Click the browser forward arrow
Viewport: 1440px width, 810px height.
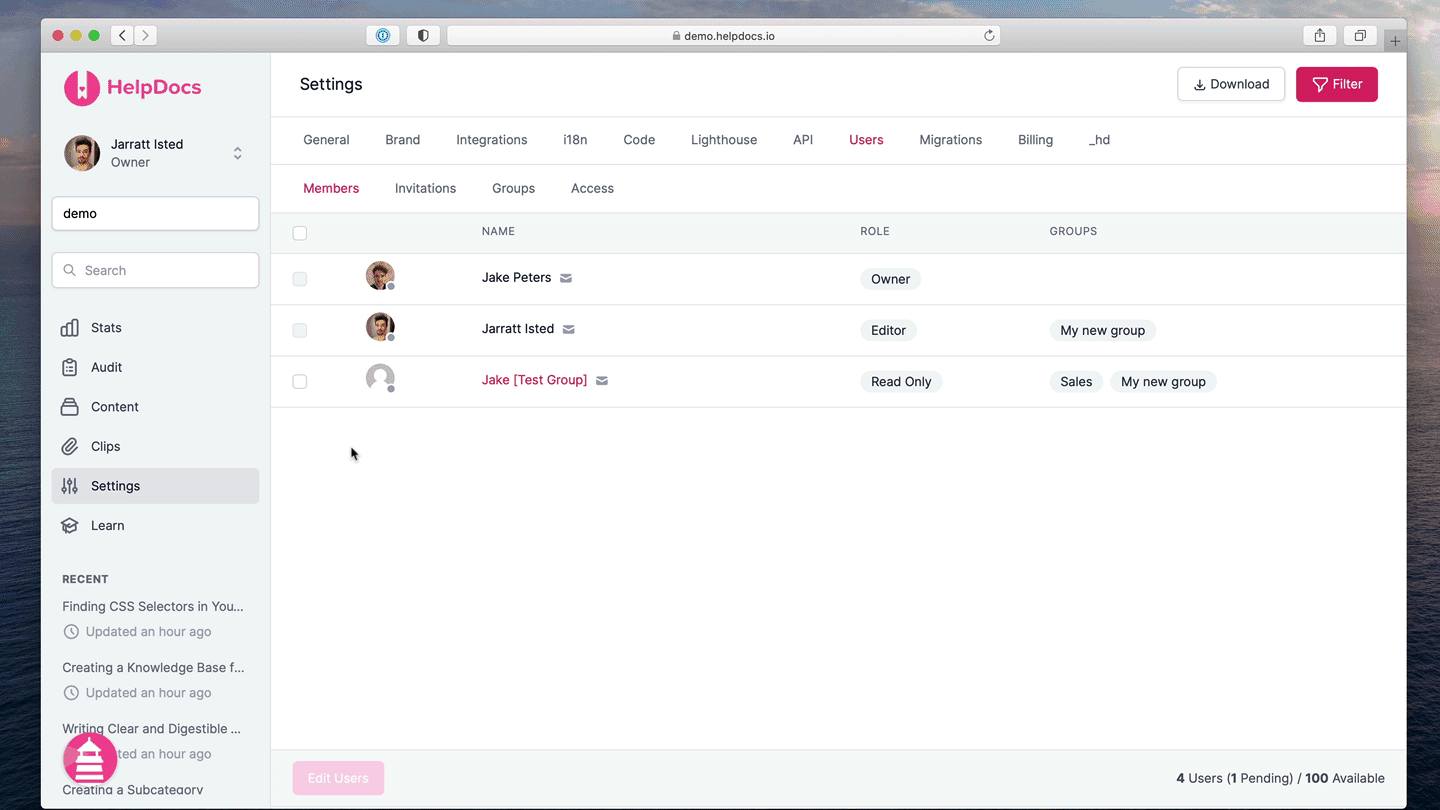[x=146, y=35]
